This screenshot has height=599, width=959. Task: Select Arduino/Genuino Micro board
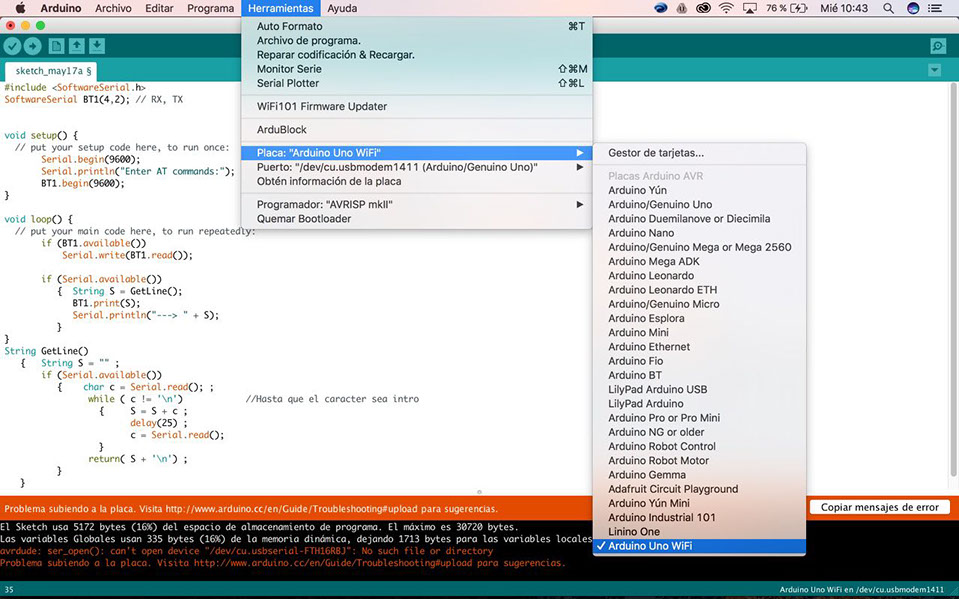coord(699,304)
